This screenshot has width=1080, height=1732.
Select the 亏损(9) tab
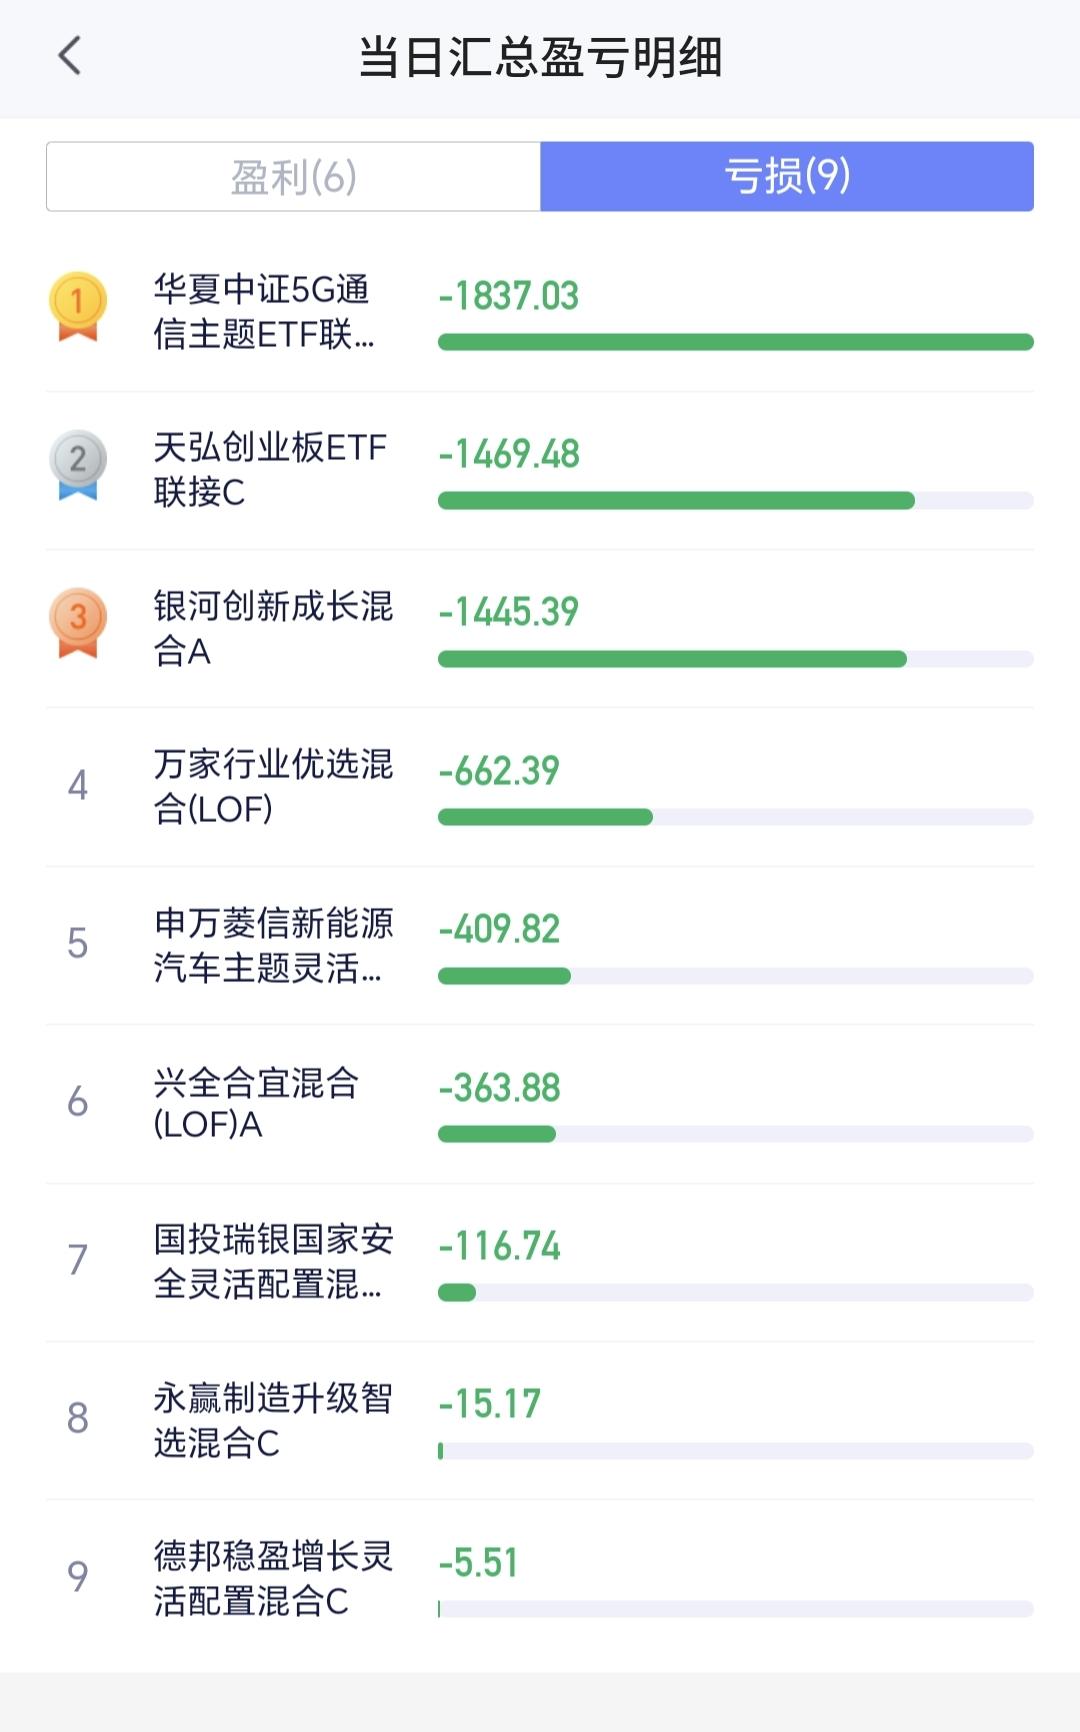coord(786,177)
